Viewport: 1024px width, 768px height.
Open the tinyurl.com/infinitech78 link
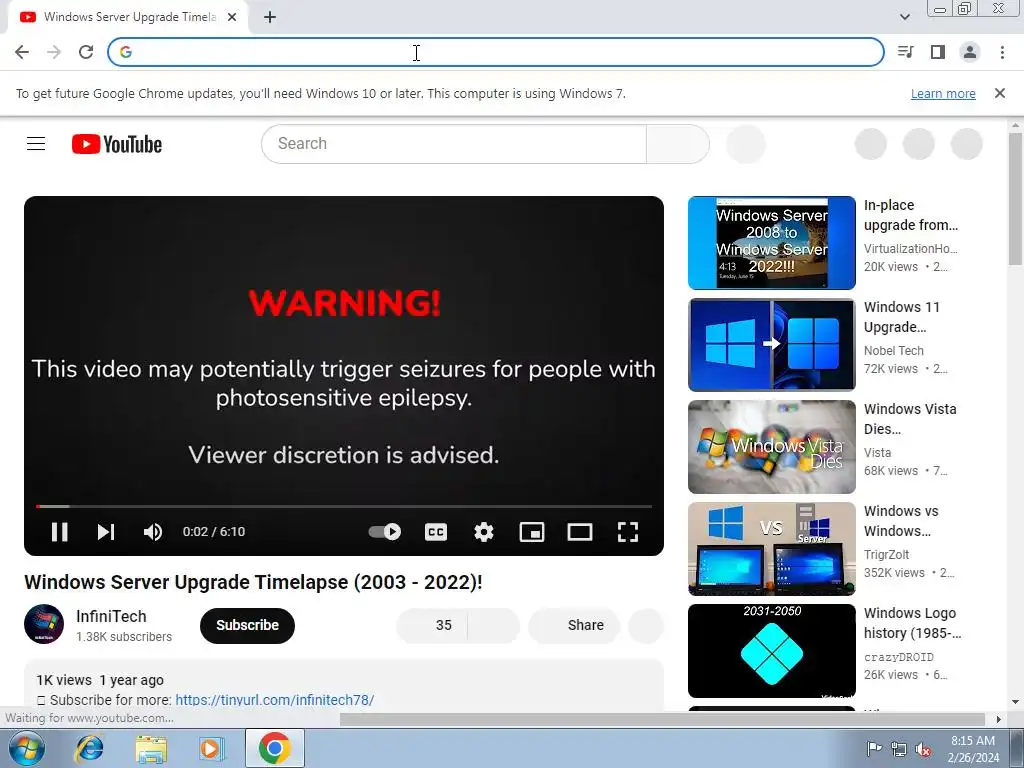coord(274,700)
